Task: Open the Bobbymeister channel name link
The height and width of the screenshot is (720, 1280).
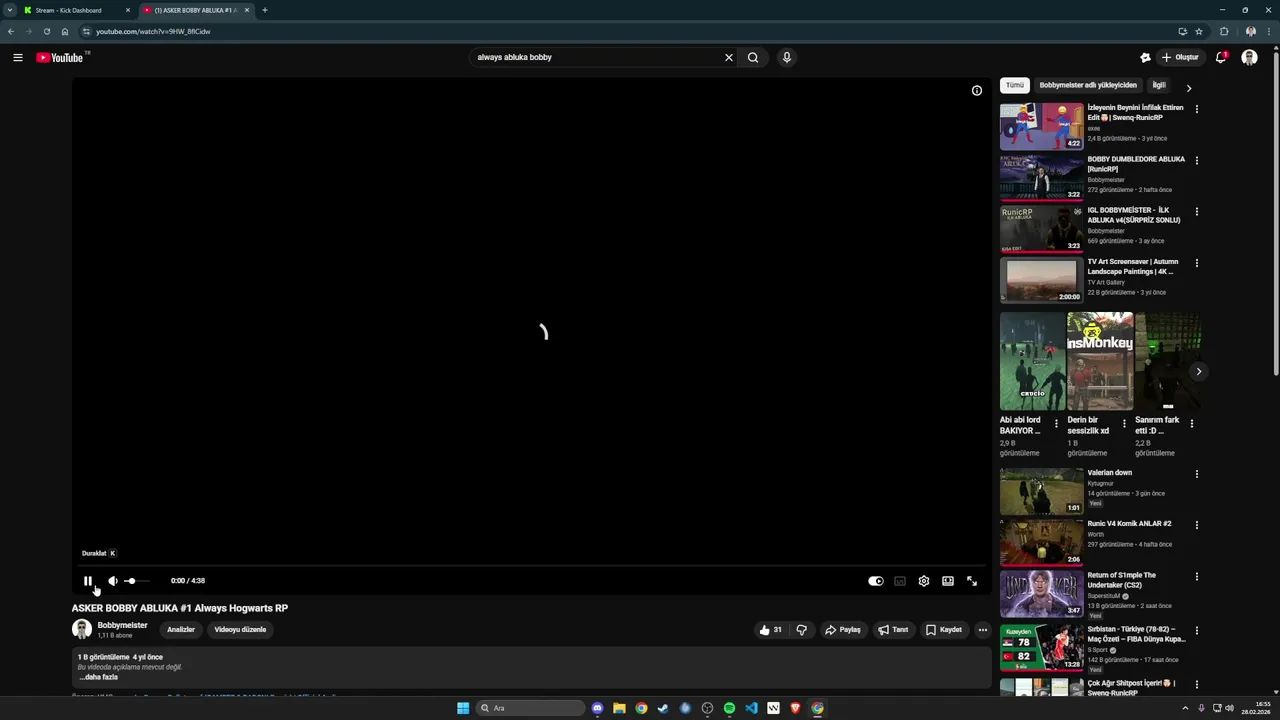Action: coord(122,625)
